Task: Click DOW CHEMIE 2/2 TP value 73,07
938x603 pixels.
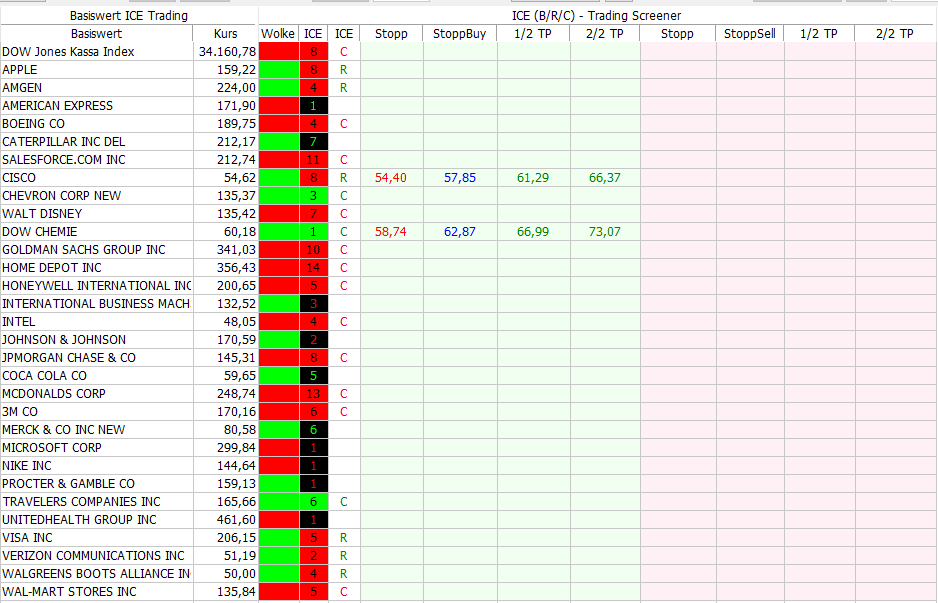Action: point(604,232)
